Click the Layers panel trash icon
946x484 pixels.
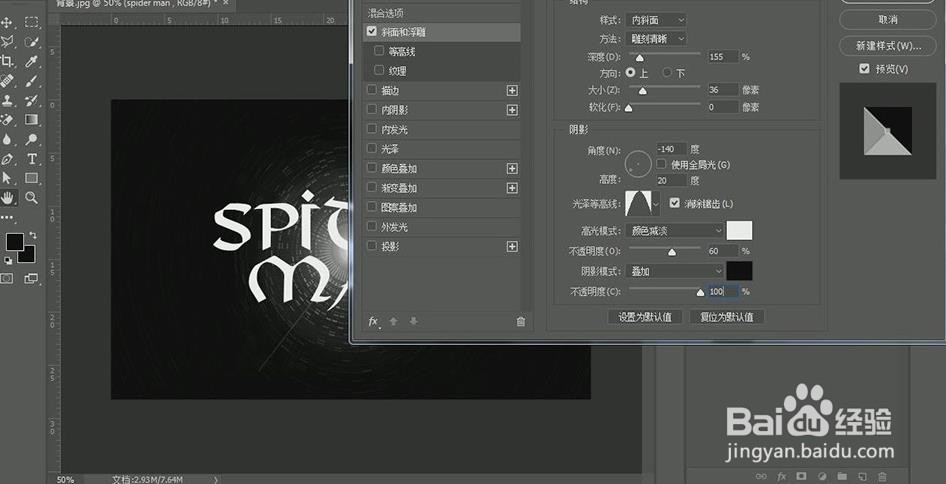point(882,476)
